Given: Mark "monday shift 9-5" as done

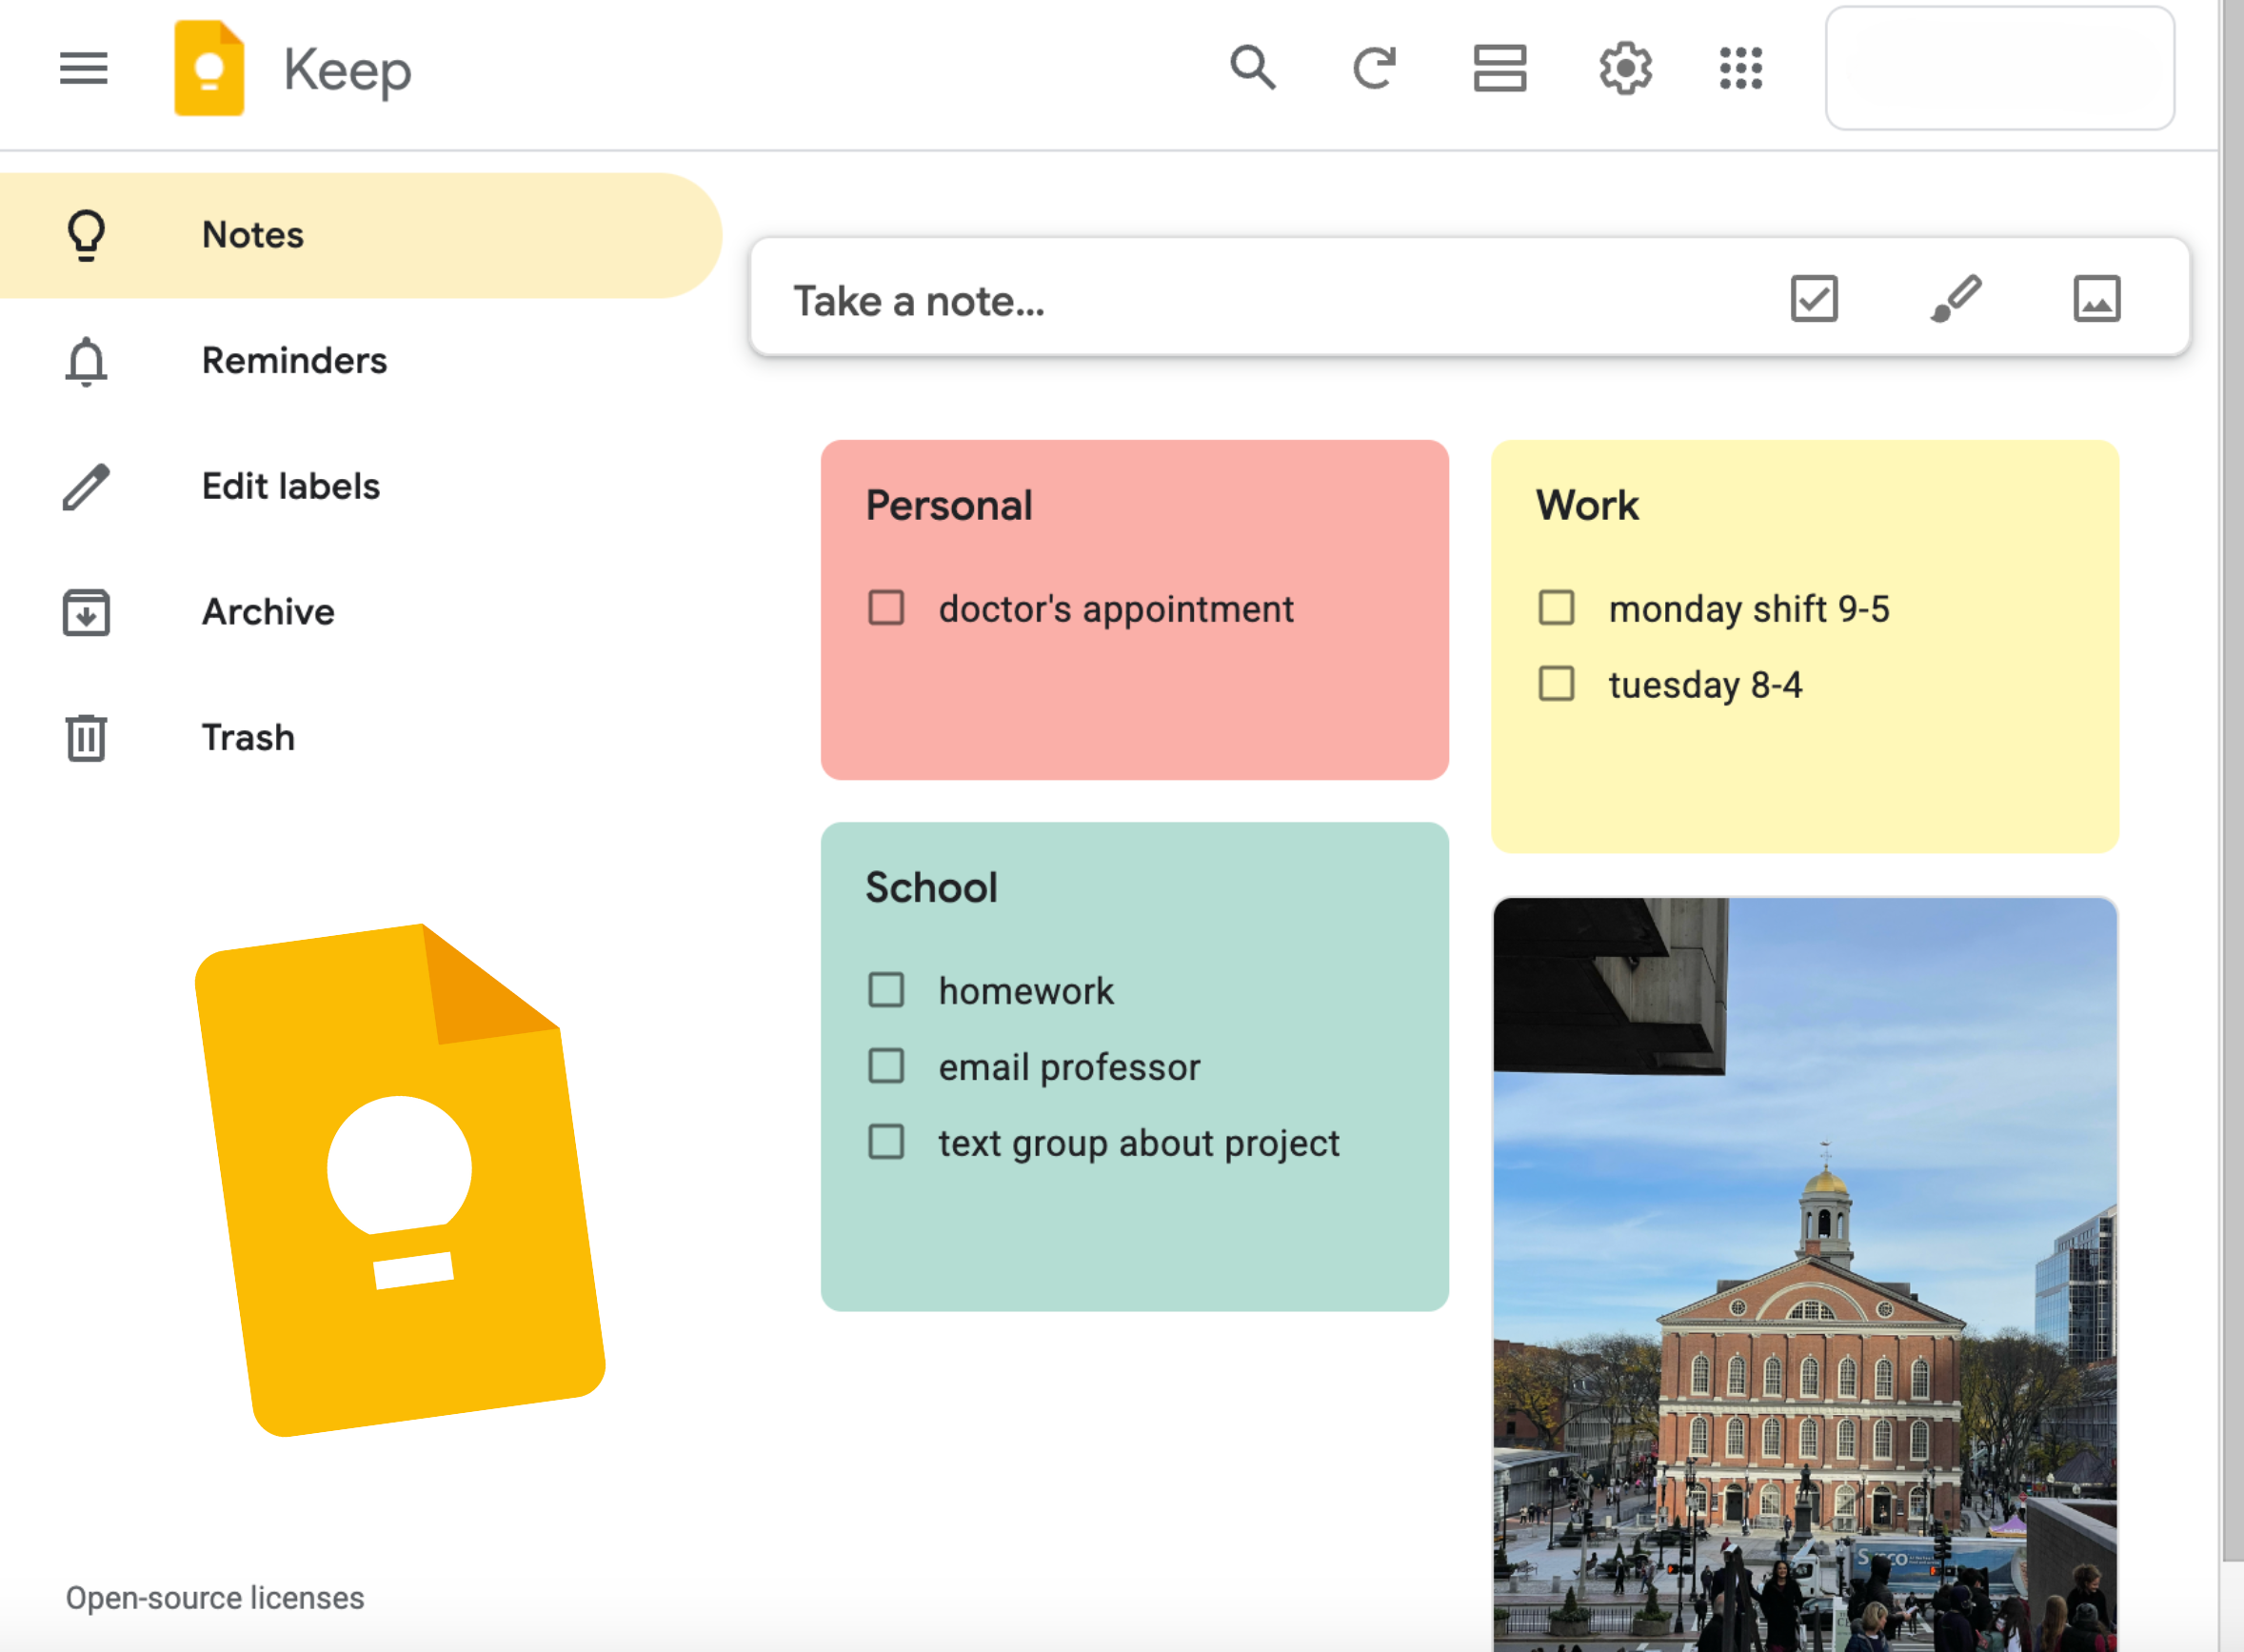Looking at the screenshot, I should point(1556,608).
